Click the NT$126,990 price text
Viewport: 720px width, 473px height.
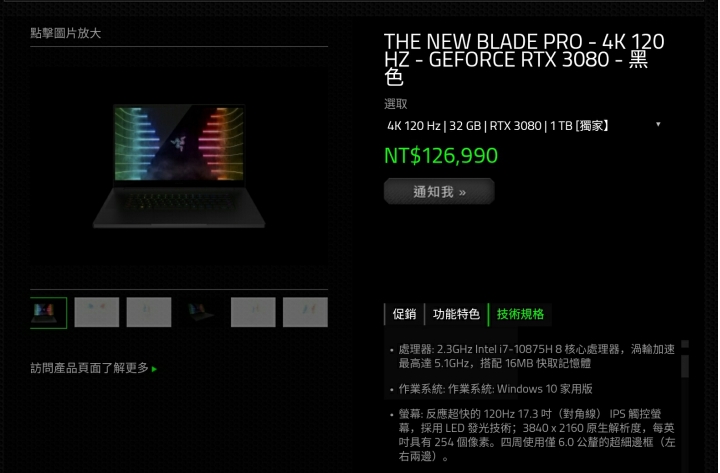(441, 156)
